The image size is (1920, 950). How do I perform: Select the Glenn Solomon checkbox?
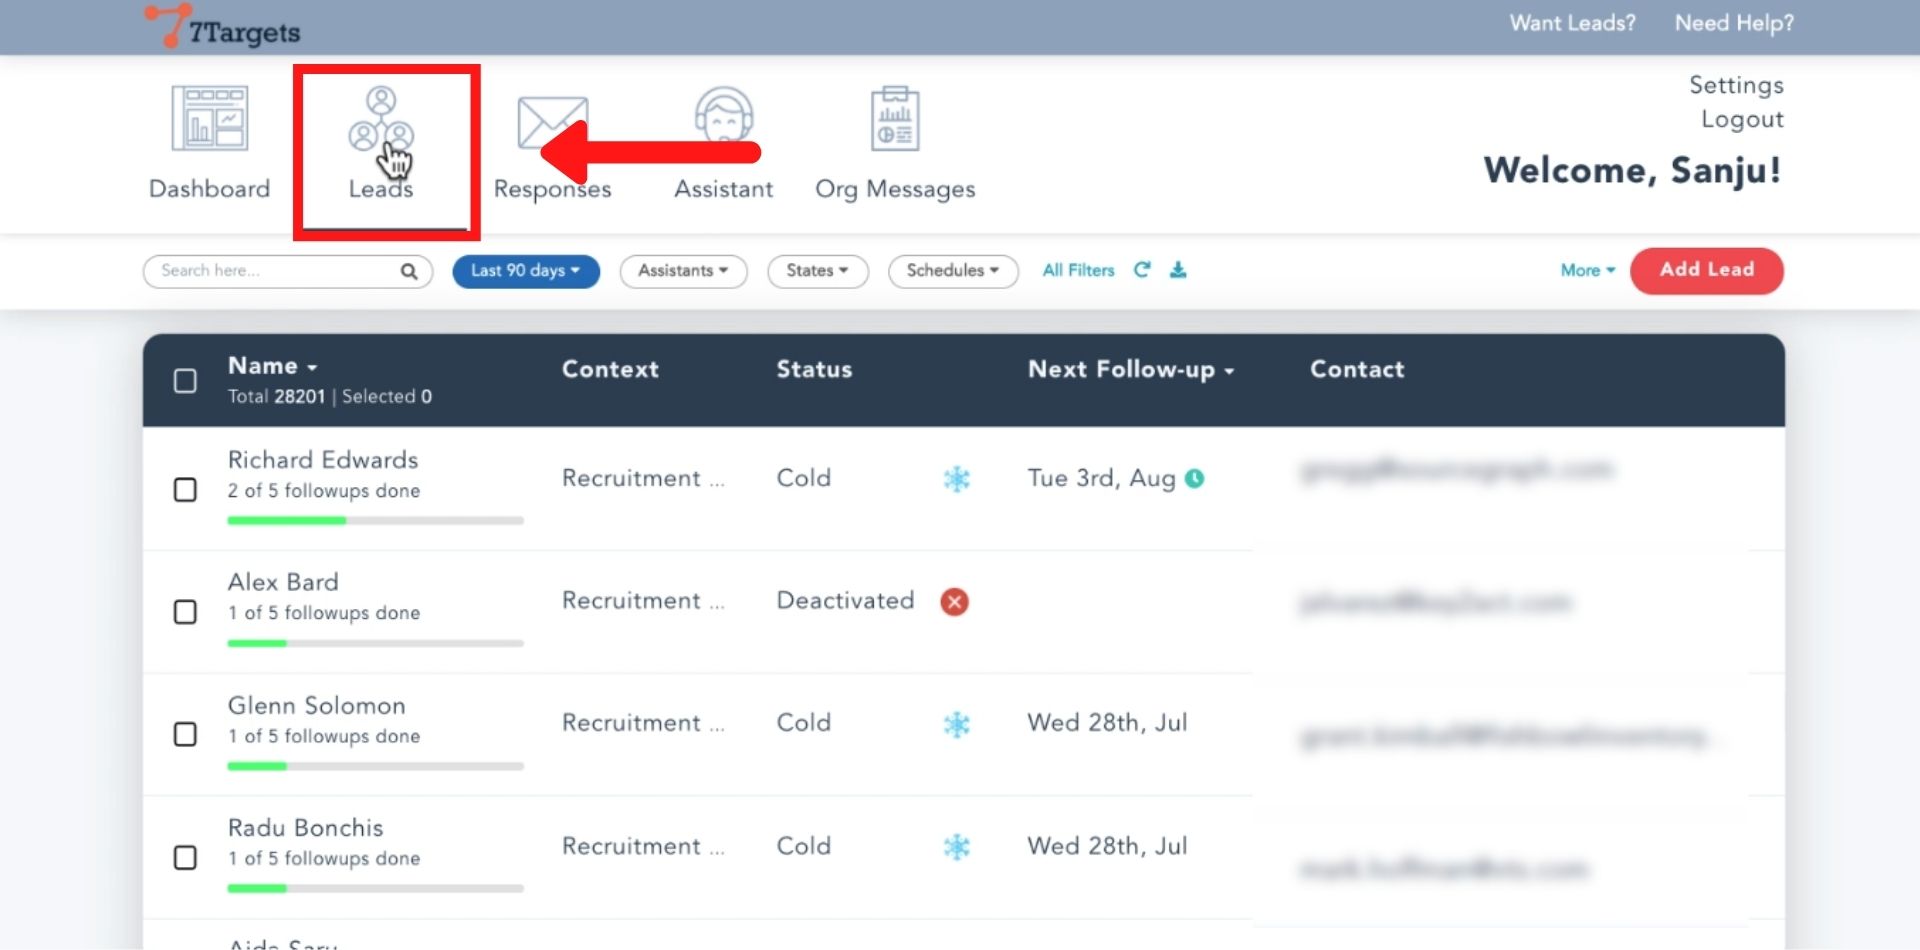(x=185, y=735)
